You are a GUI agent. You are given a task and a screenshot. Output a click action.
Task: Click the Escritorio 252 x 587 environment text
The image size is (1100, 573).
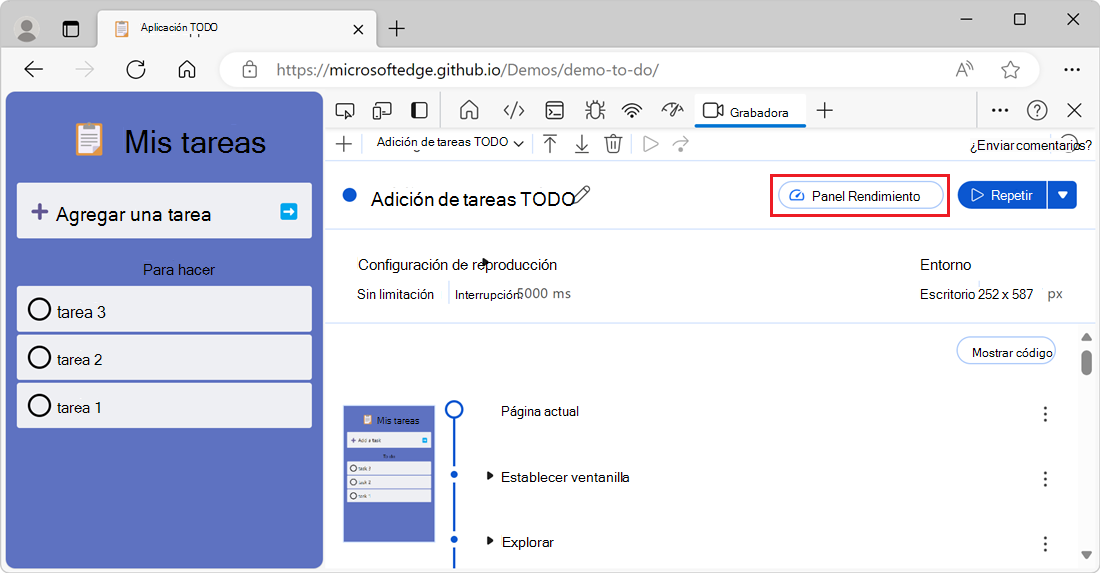coord(977,295)
